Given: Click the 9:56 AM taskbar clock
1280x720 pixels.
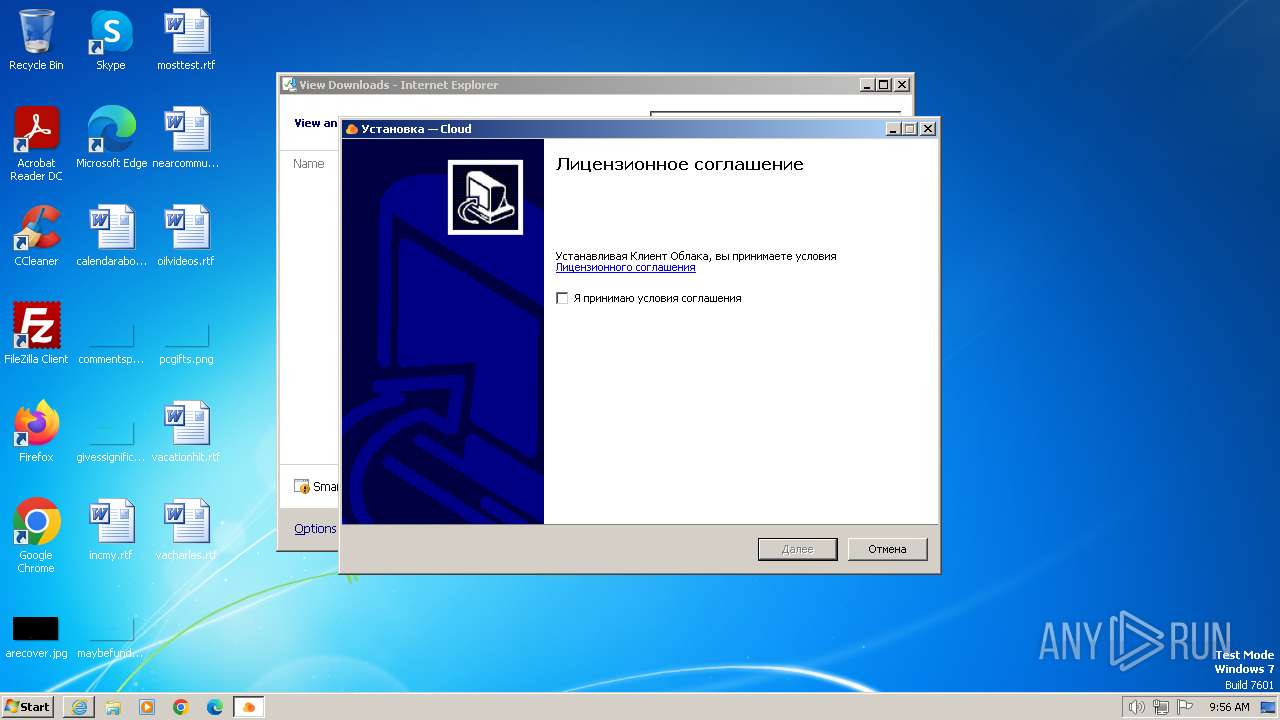Looking at the screenshot, I should [x=1229, y=707].
